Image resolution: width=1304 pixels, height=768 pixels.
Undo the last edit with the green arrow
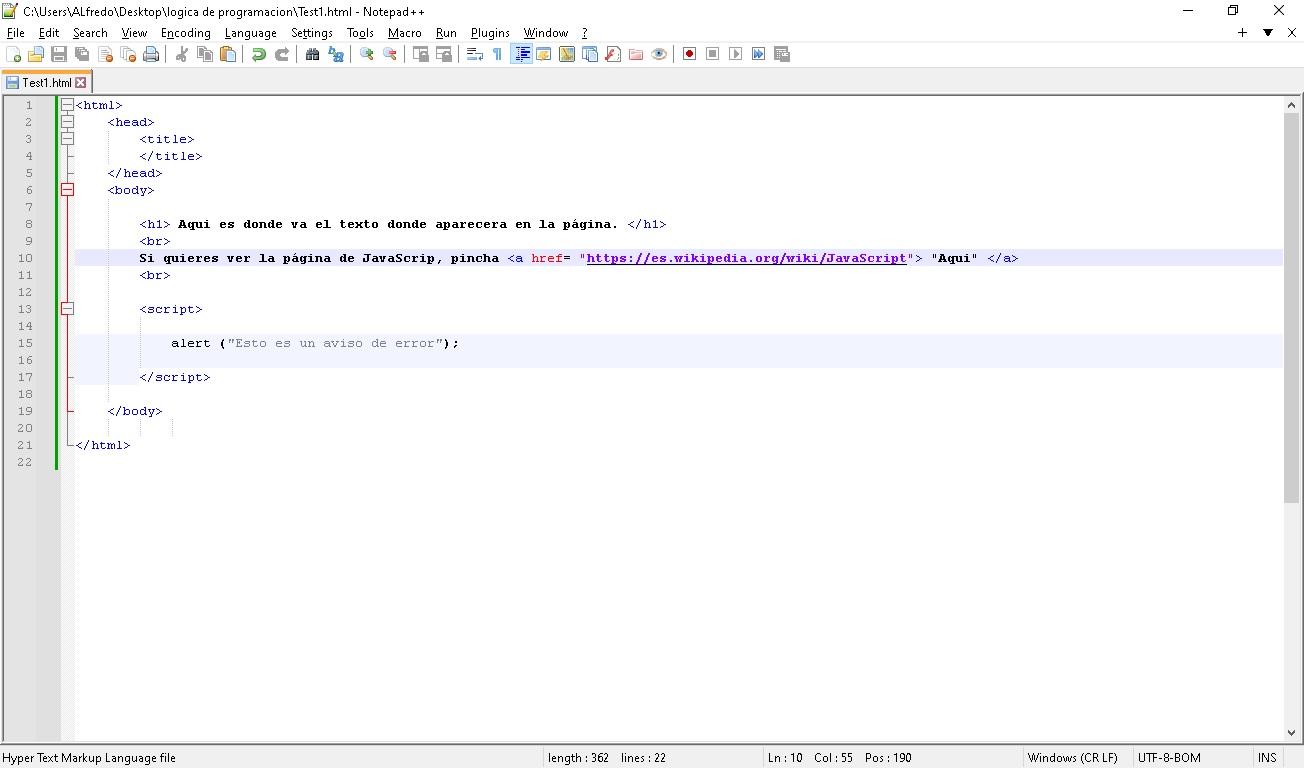pyautogui.click(x=259, y=54)
